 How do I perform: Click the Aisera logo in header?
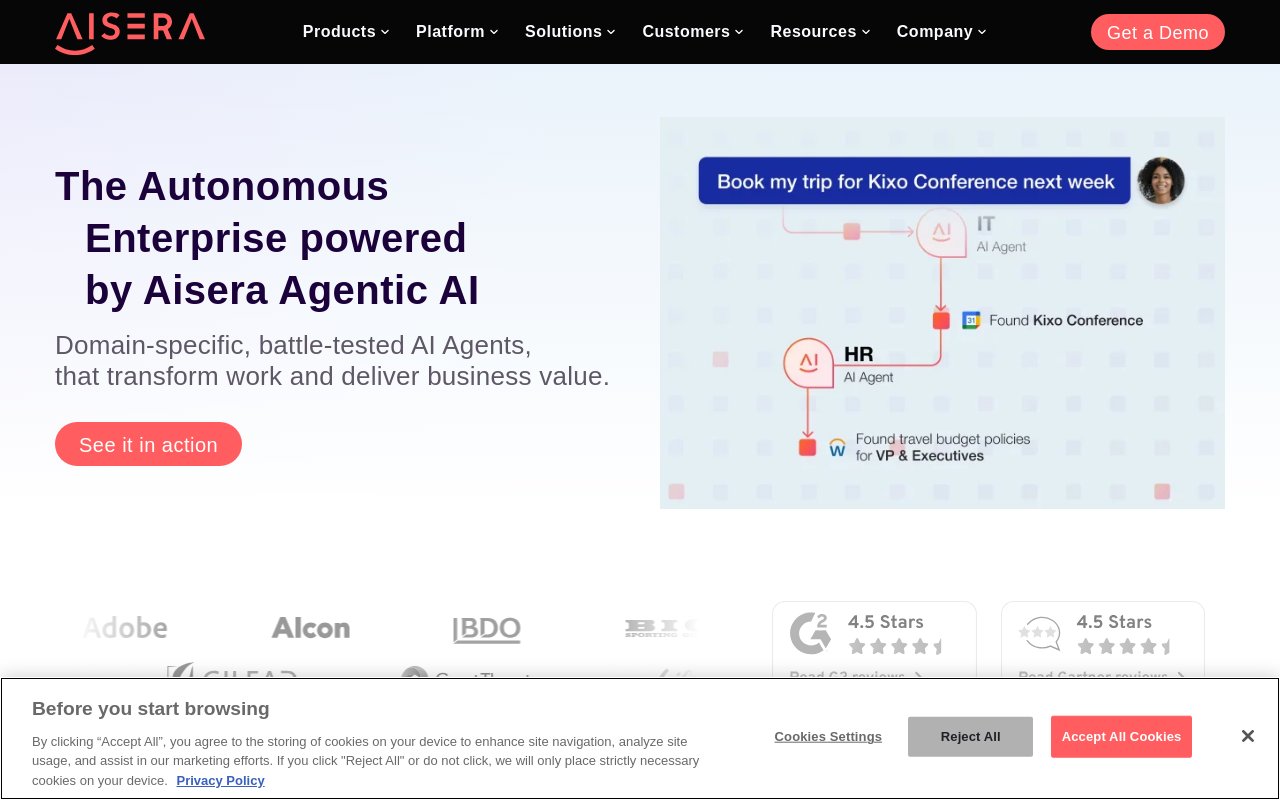pos(130,32)
